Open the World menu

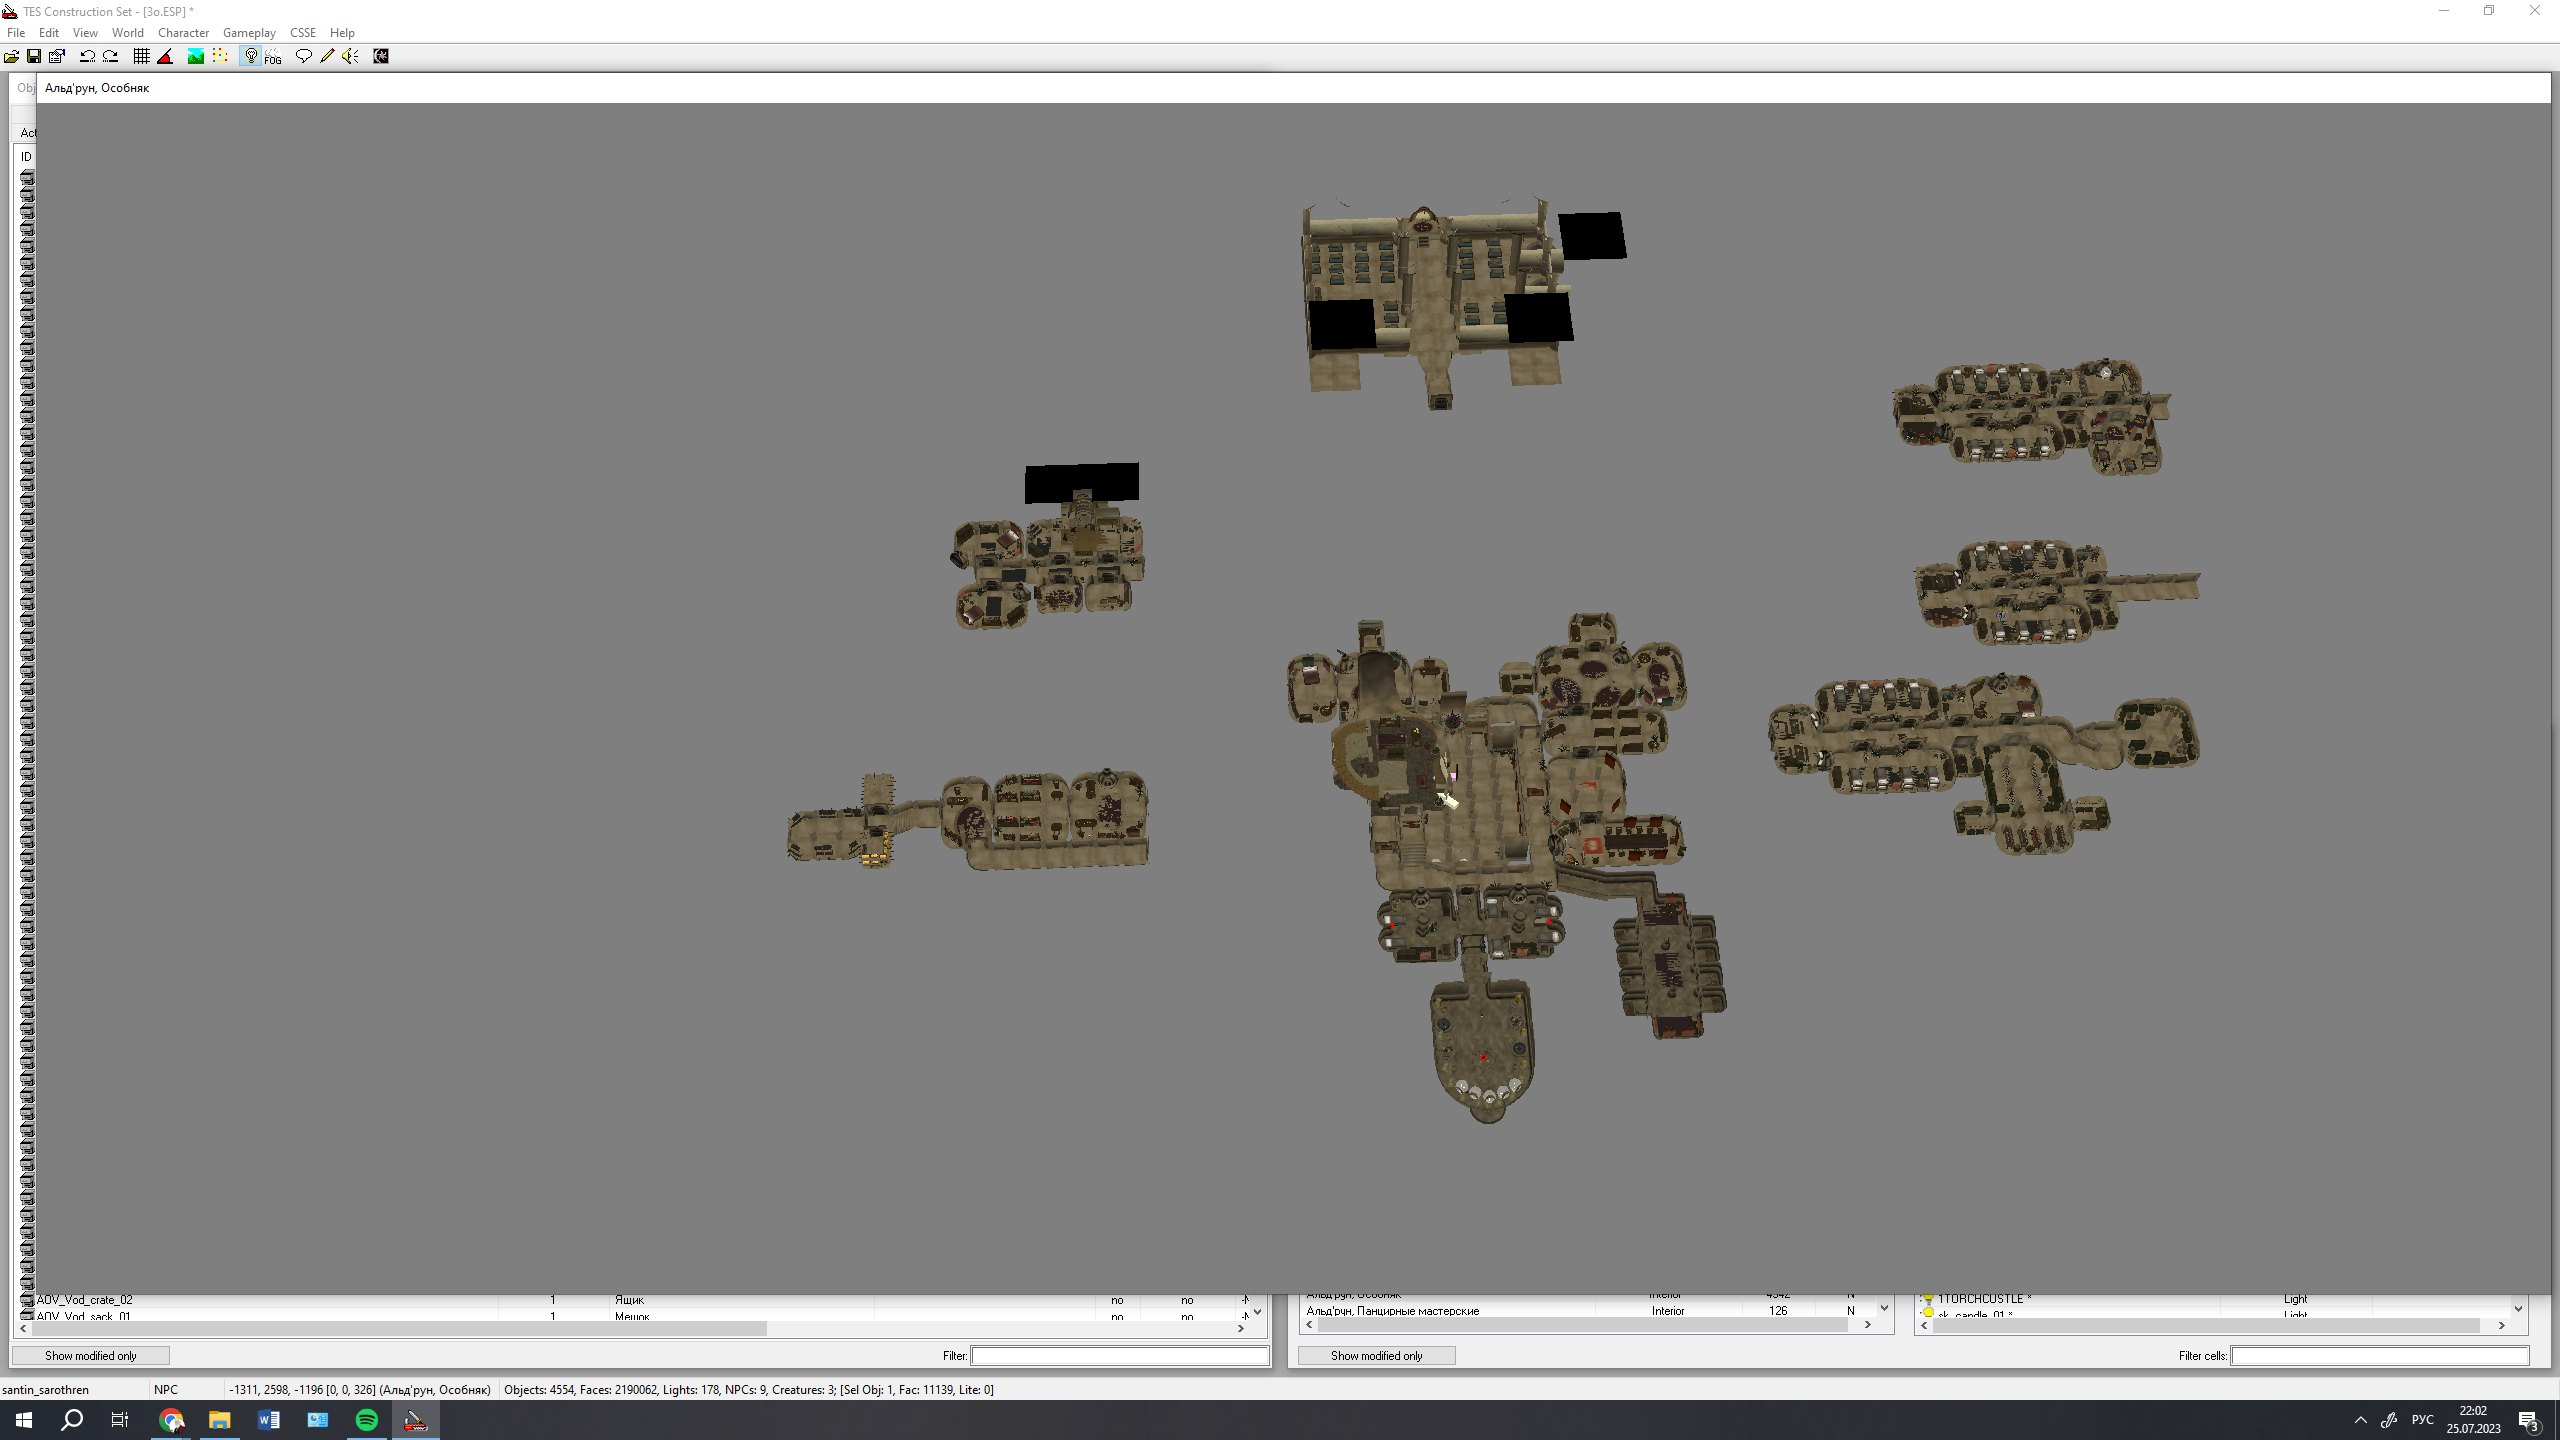tap(127, 32)
